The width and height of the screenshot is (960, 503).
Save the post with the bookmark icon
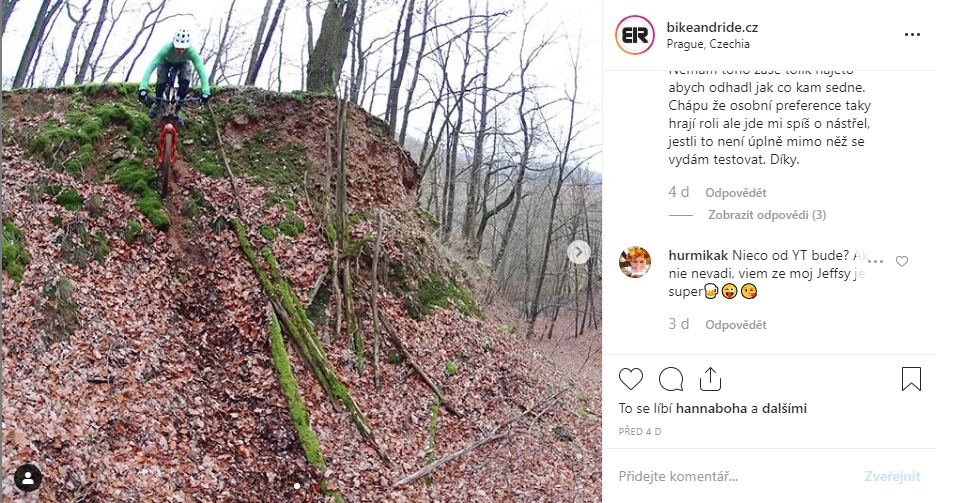[911, 379]
